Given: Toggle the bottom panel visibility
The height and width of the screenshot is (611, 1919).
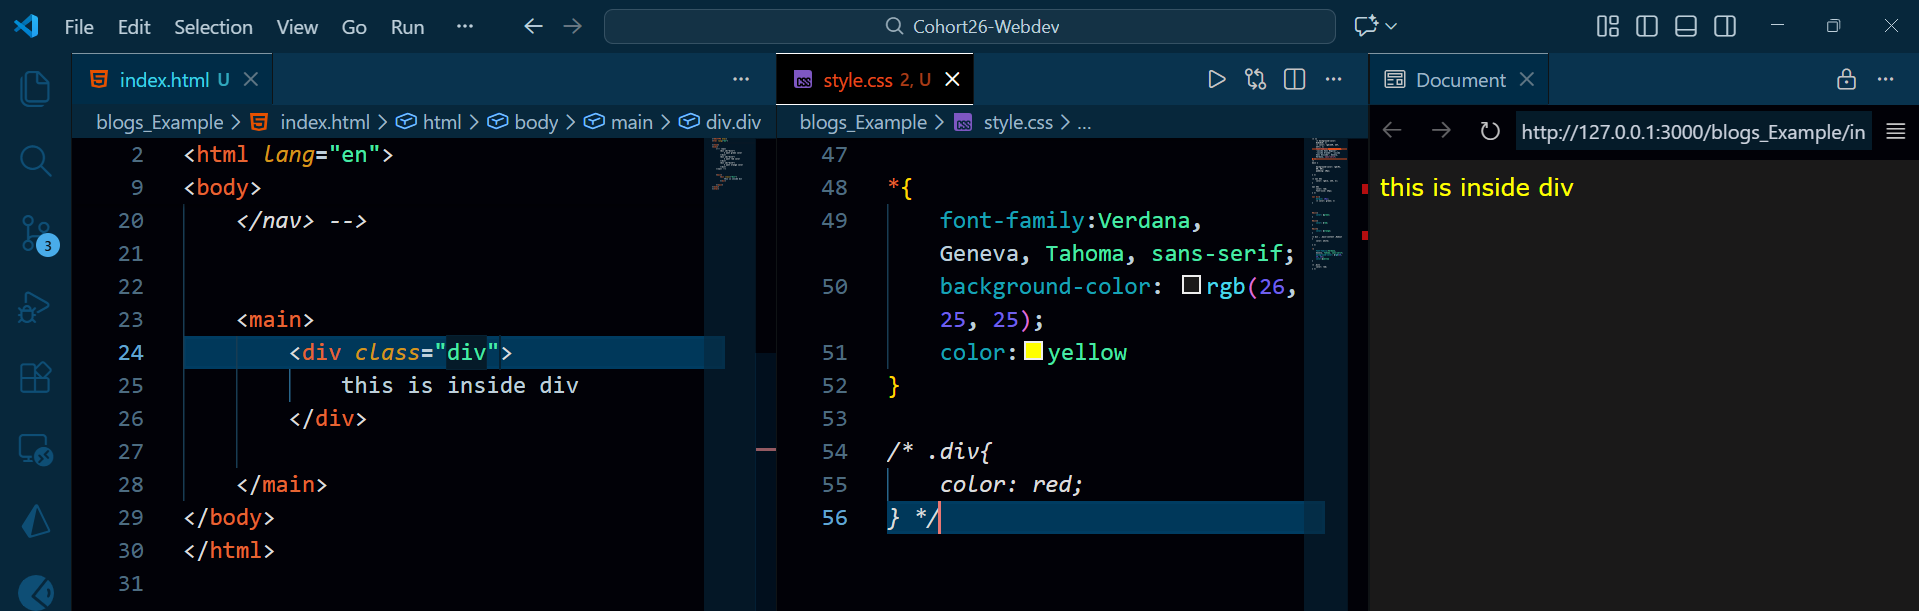Looking at the screenshot, I should click(1686, 26).
